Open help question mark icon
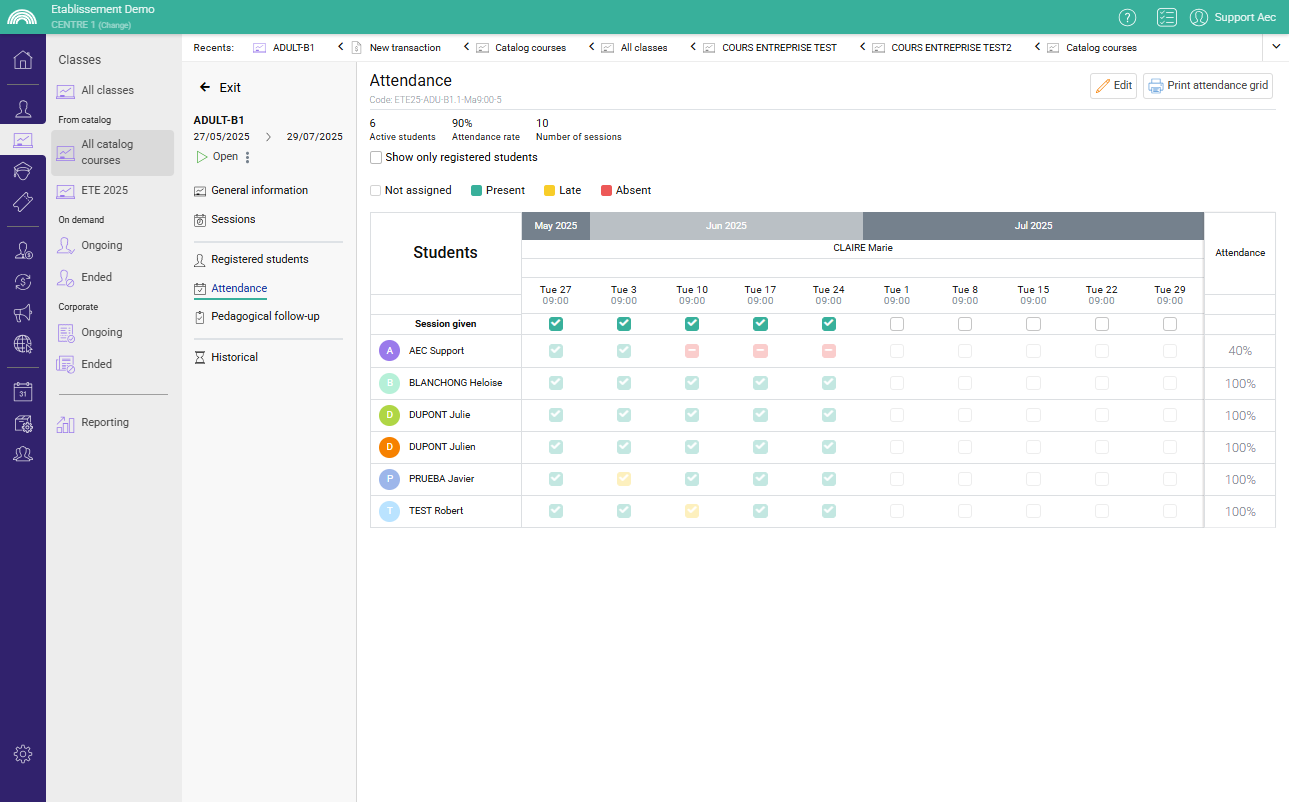The width and height of the screenshot is (1289, 802). 1127,17
